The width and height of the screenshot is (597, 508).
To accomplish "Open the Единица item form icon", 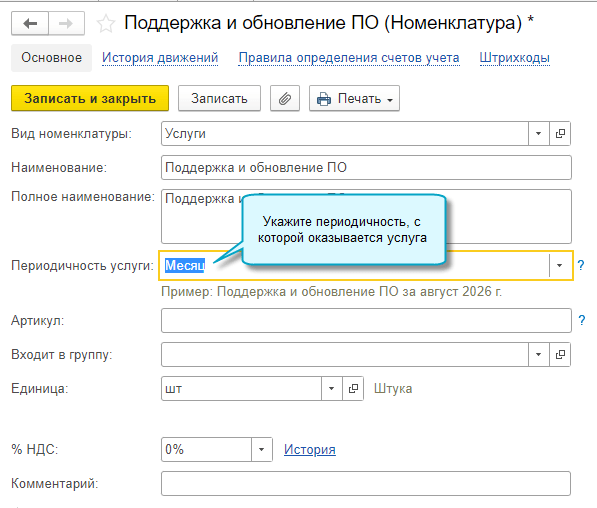I will click(353, 388).
